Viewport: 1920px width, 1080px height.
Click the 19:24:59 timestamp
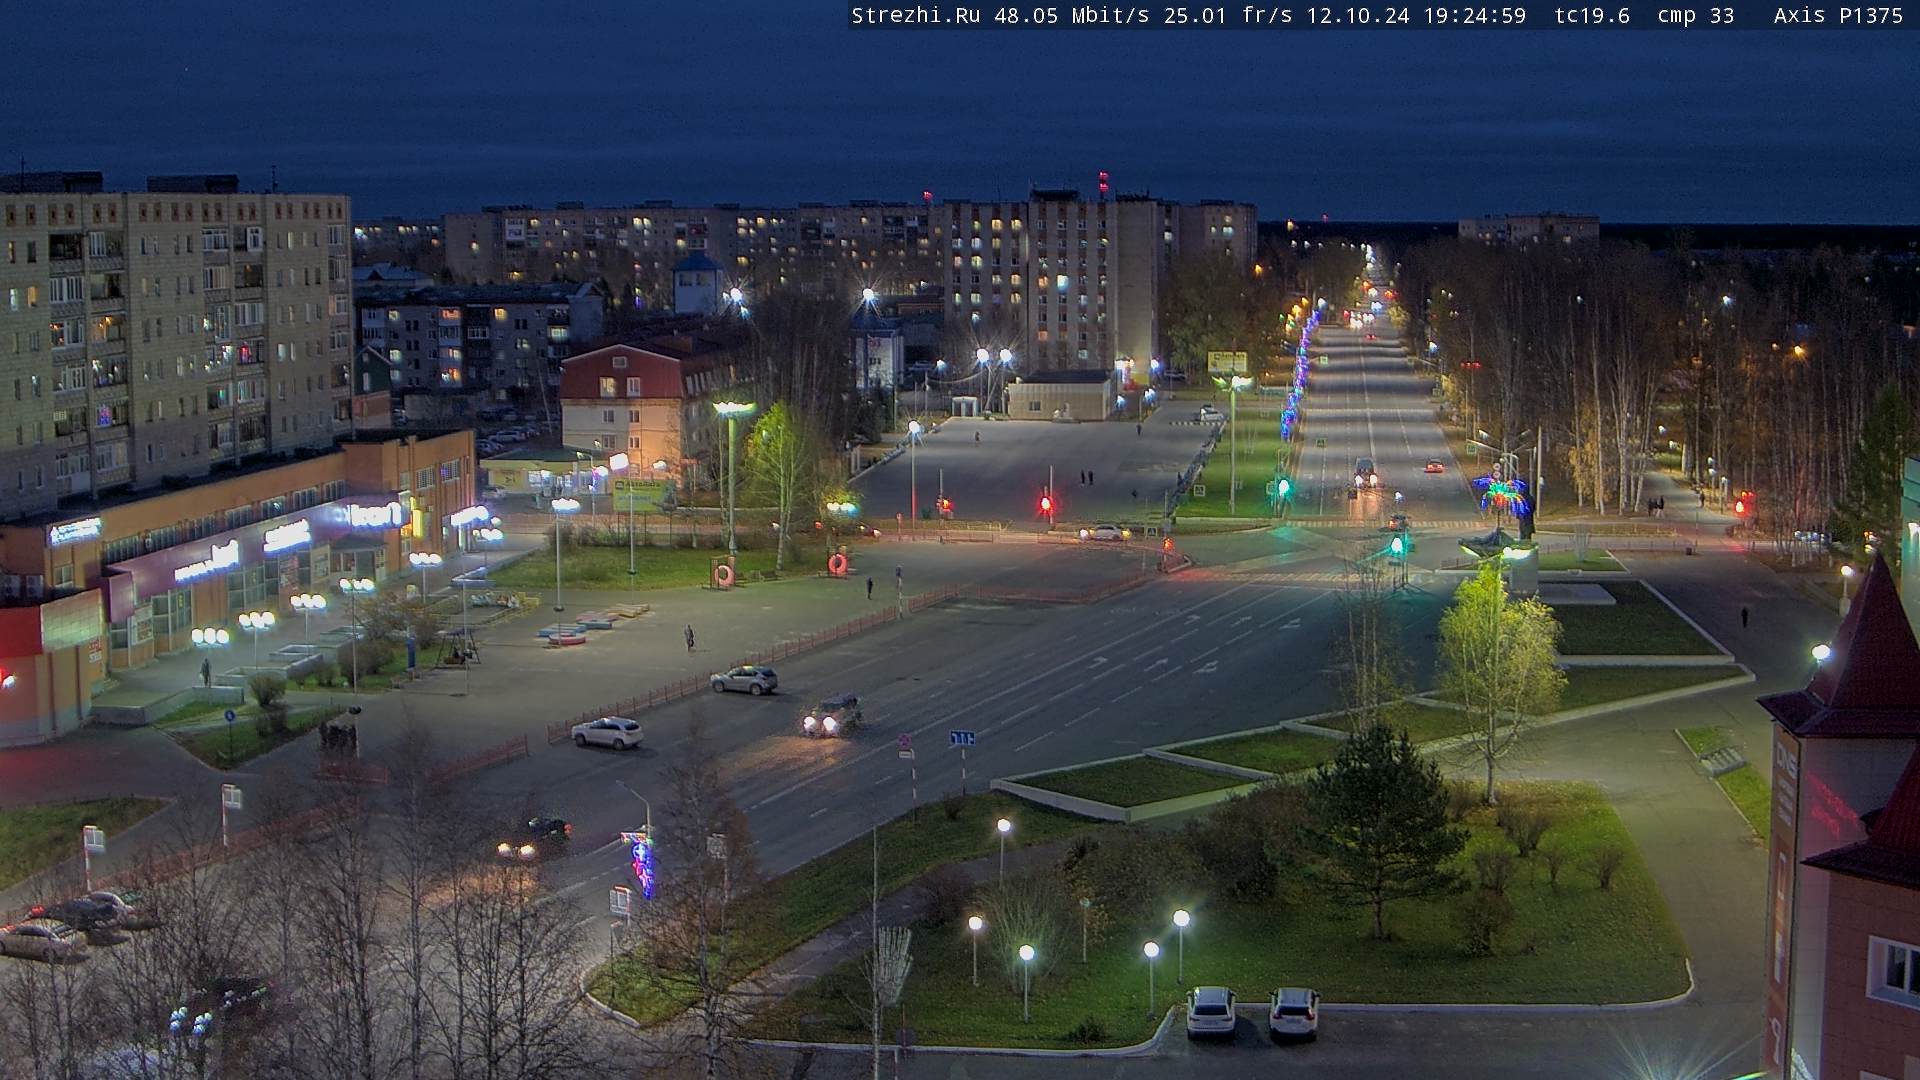(1474, 15)
